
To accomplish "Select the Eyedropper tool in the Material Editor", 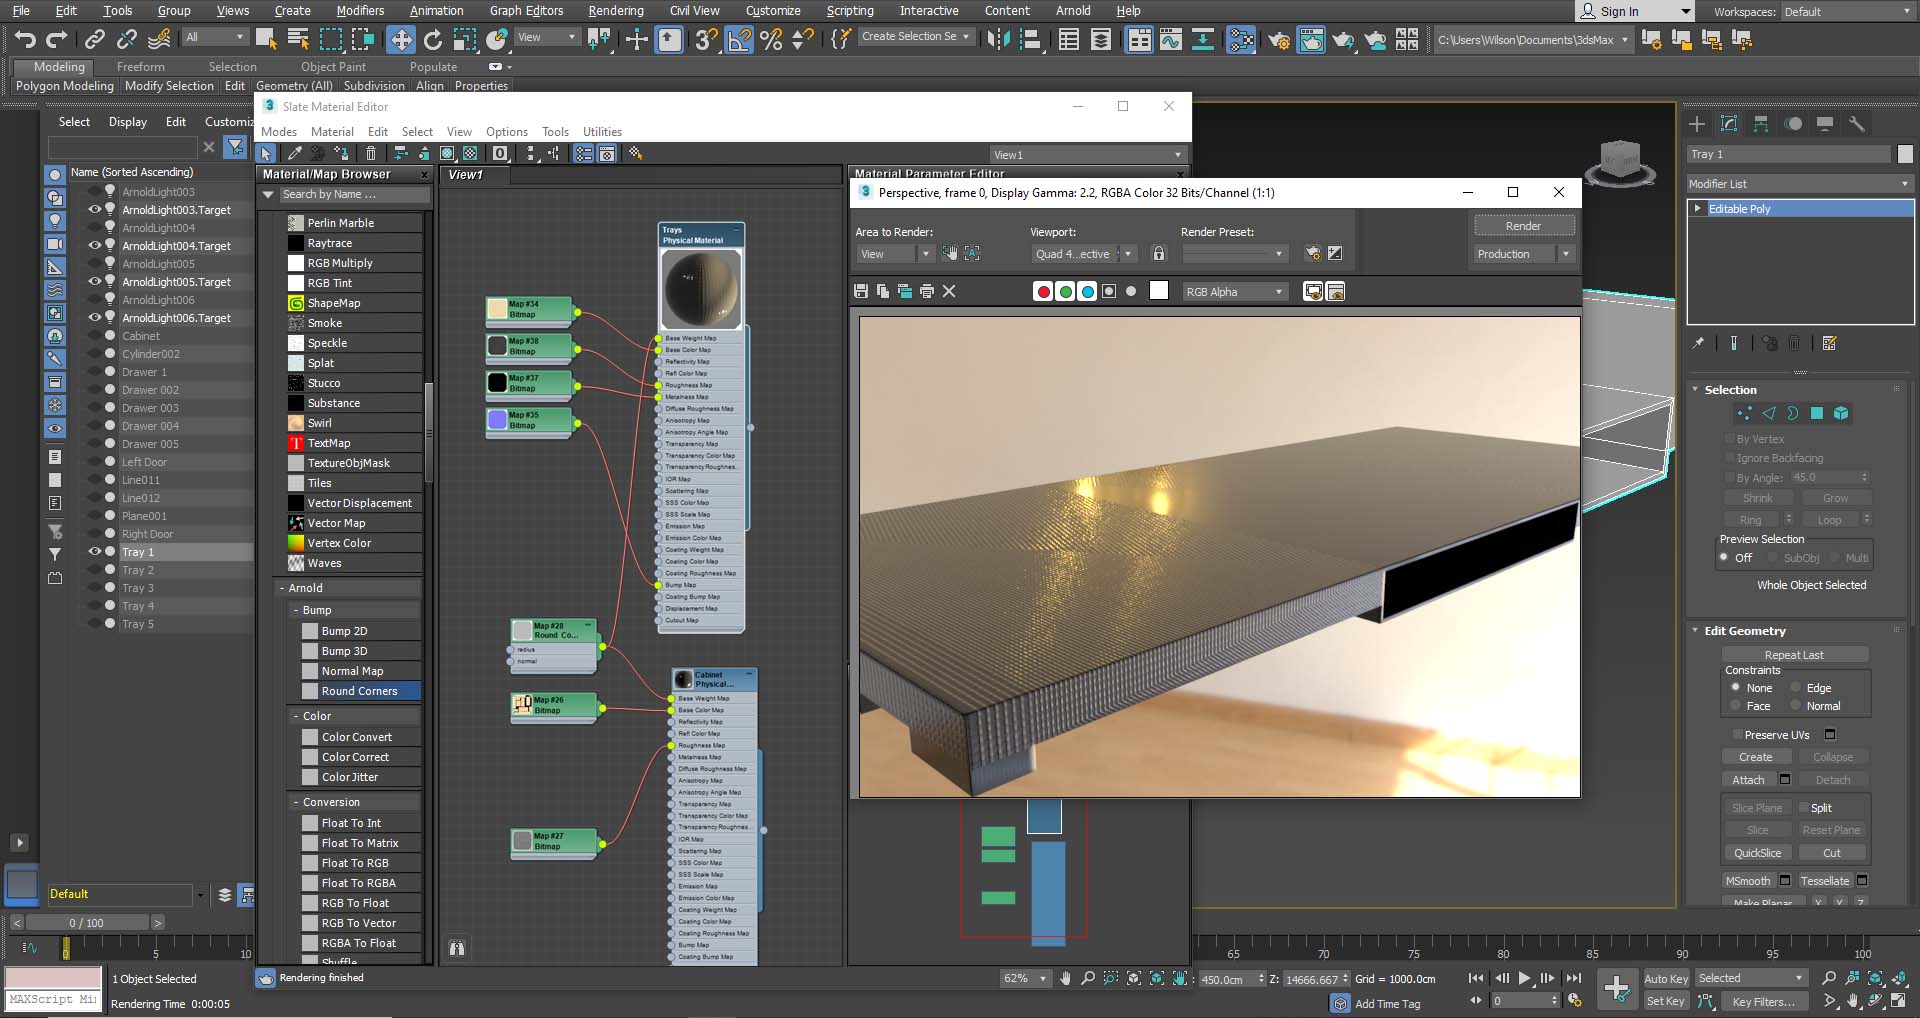I will (295, 153).
